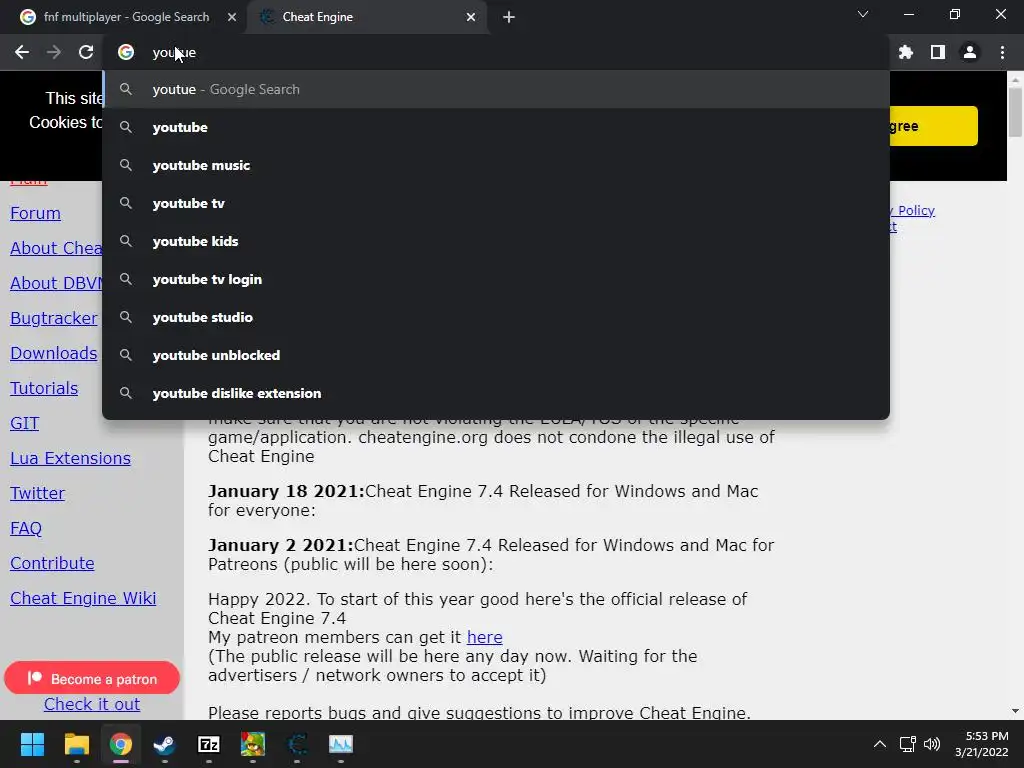The width and height of the screenshot is (1024, 768).
Task: Open the Contribute sidebar link
Action: click(x=52, y=563)
